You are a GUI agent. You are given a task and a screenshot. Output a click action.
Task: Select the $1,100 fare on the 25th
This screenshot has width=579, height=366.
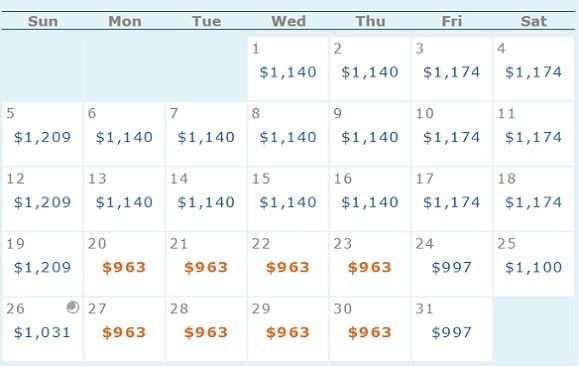[x=534, y=267]
